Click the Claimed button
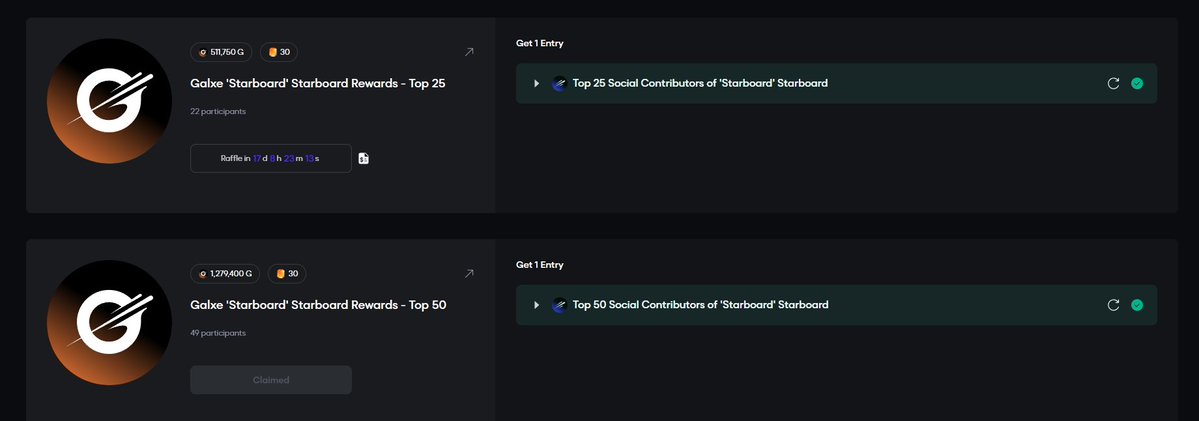The image size is (1199, 421). point(271,380)
